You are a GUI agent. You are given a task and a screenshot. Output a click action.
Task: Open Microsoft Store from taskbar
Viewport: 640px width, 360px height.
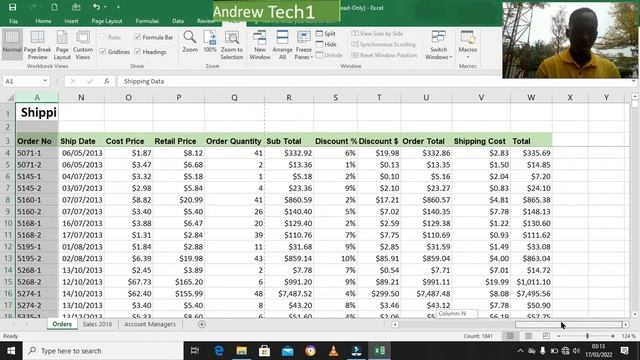coord(264,351)
